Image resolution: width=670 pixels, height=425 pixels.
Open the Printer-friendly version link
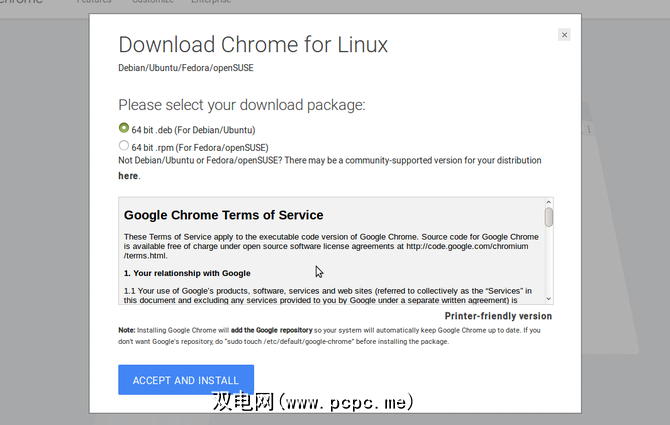tap(498, 316)
